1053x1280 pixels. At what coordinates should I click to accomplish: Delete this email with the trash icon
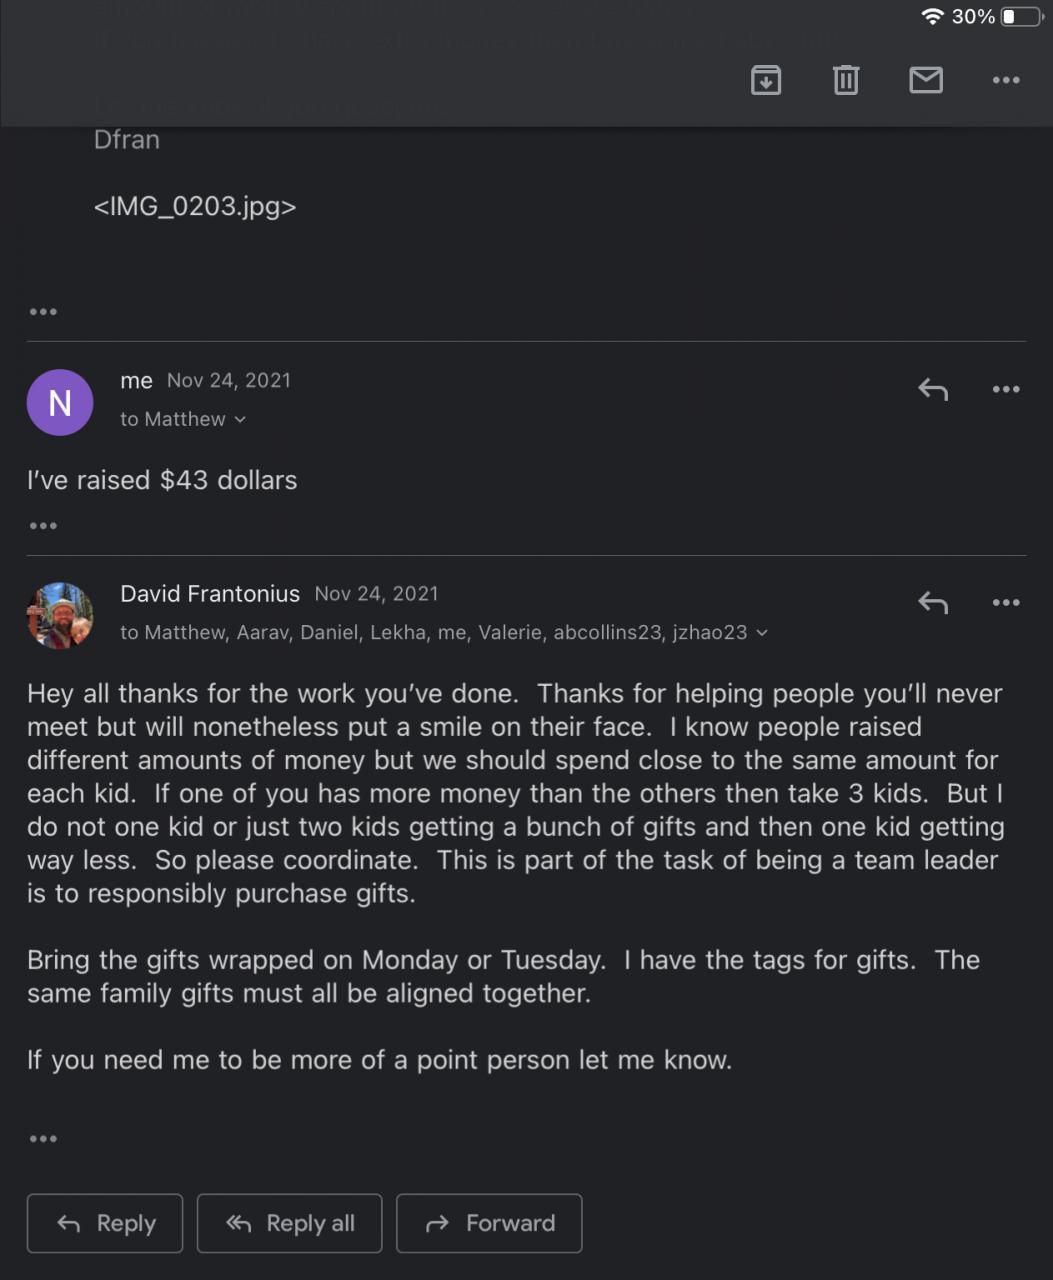(846, 80)
